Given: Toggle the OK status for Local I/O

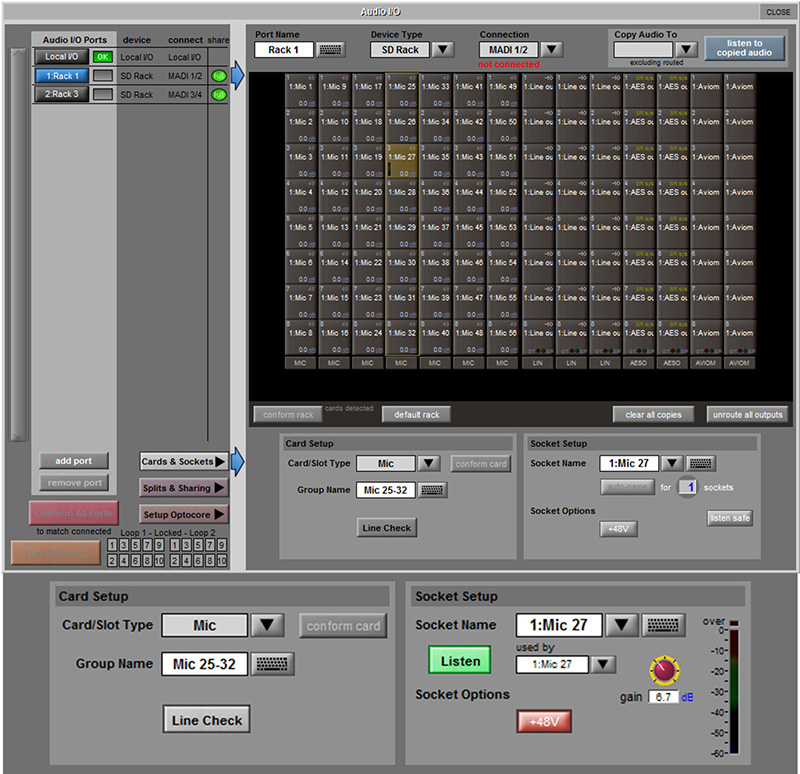Looking at the screenshot, I should pos(103,57).
